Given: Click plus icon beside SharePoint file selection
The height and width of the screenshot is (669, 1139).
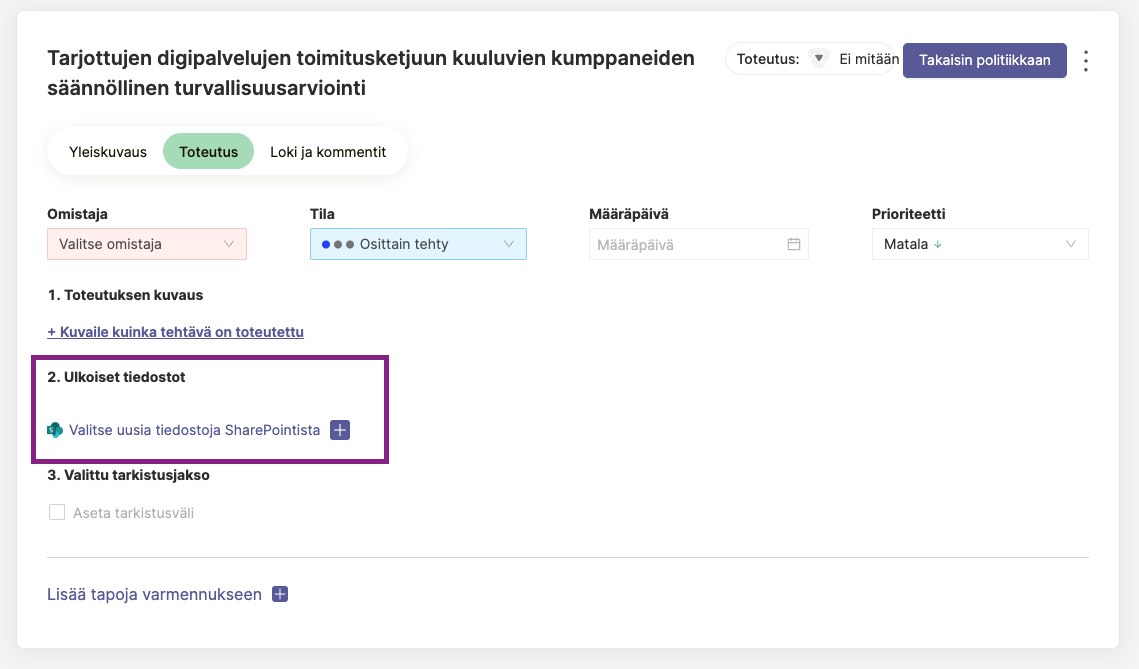Looking at the screenshot, I should [x=340, y=430].
